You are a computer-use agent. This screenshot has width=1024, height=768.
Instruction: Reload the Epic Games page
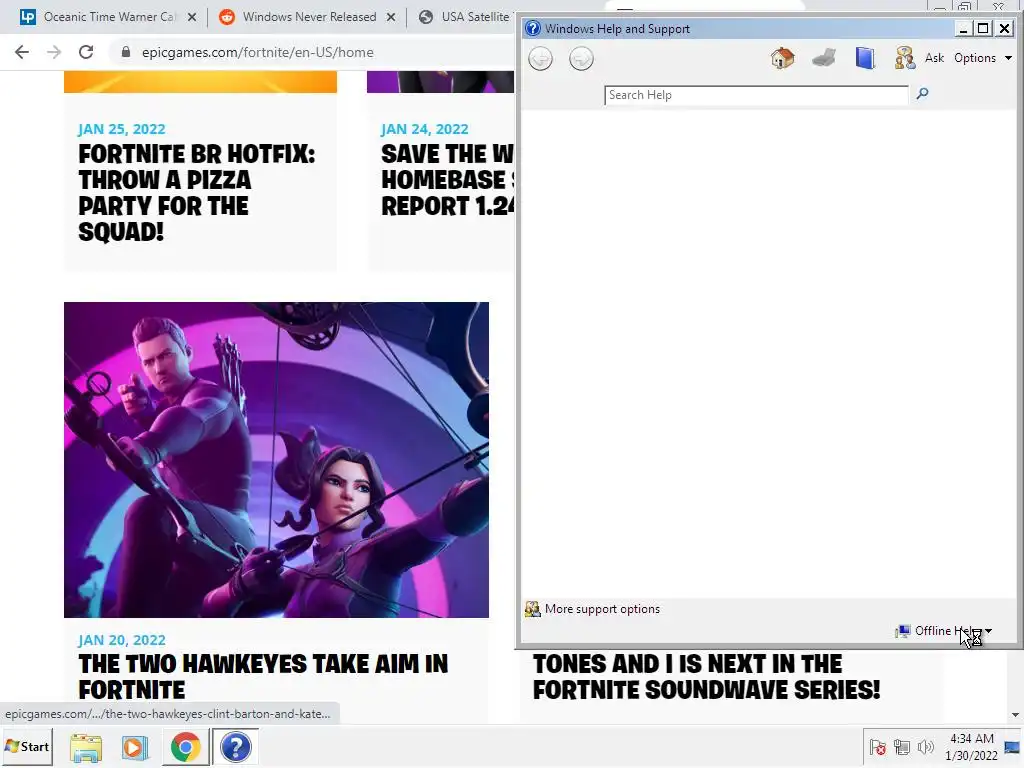tap(86, 52)
